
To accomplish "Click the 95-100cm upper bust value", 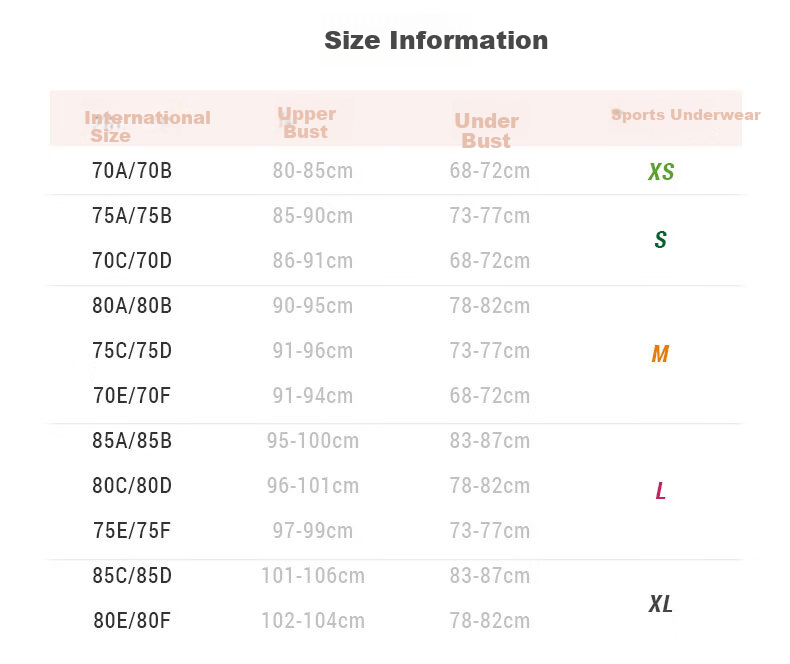I will (313, 441).
